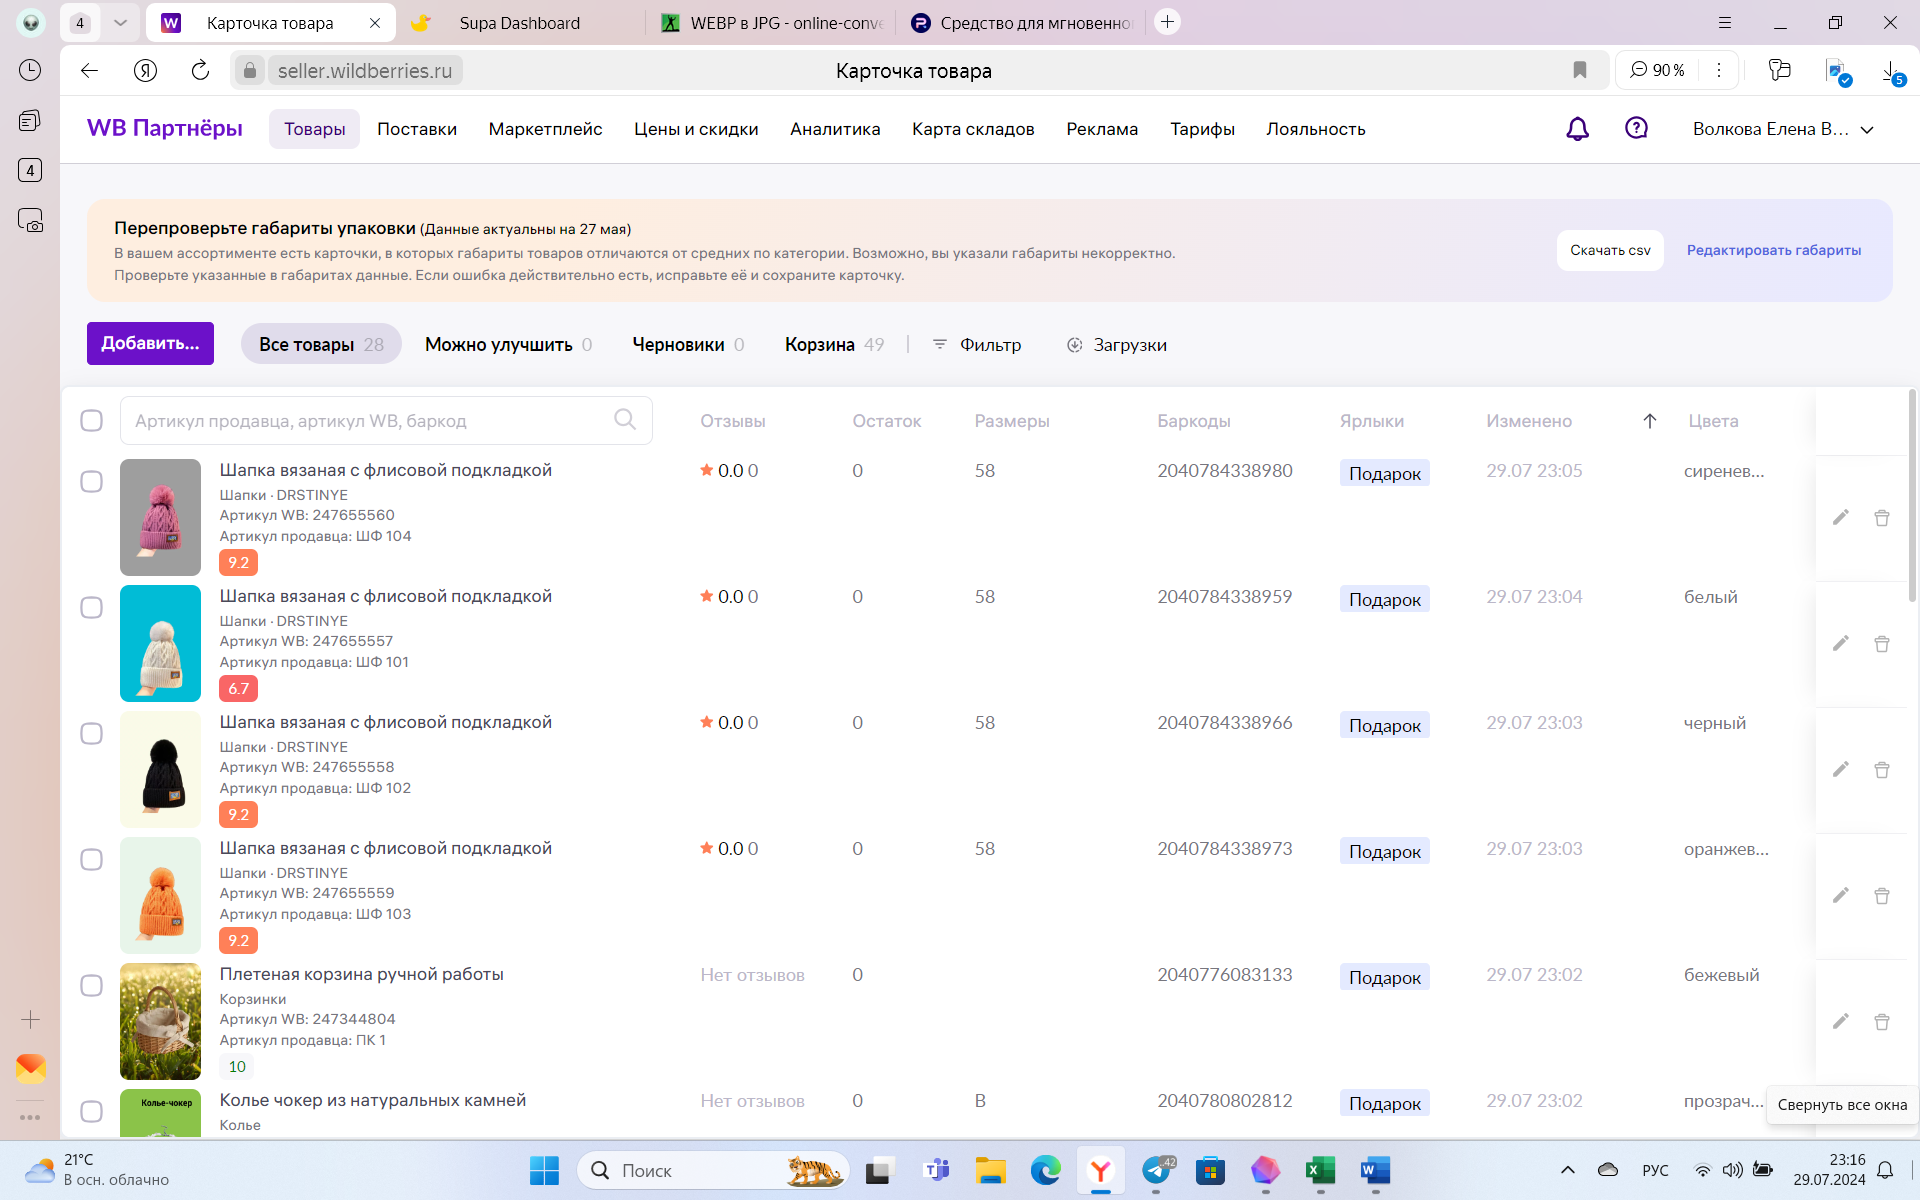The image size is (1920, 1200).
Task: Open the WB Партнёры logo link
Action: coord(165,128)
